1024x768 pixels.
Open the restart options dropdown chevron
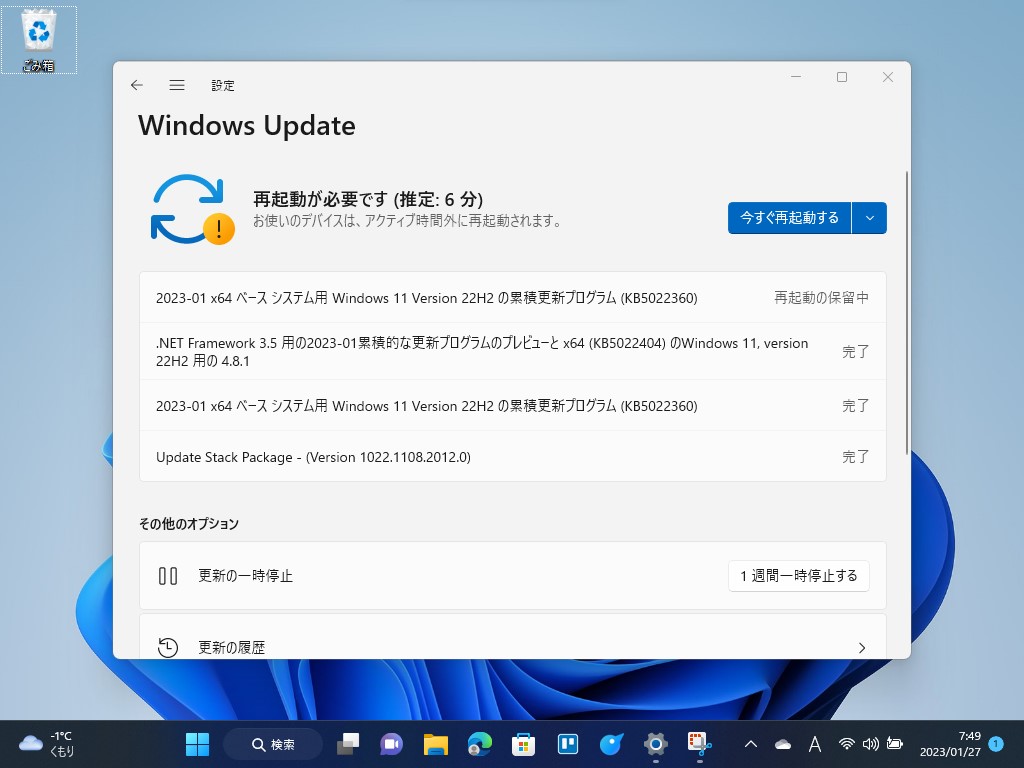point(869,217)
